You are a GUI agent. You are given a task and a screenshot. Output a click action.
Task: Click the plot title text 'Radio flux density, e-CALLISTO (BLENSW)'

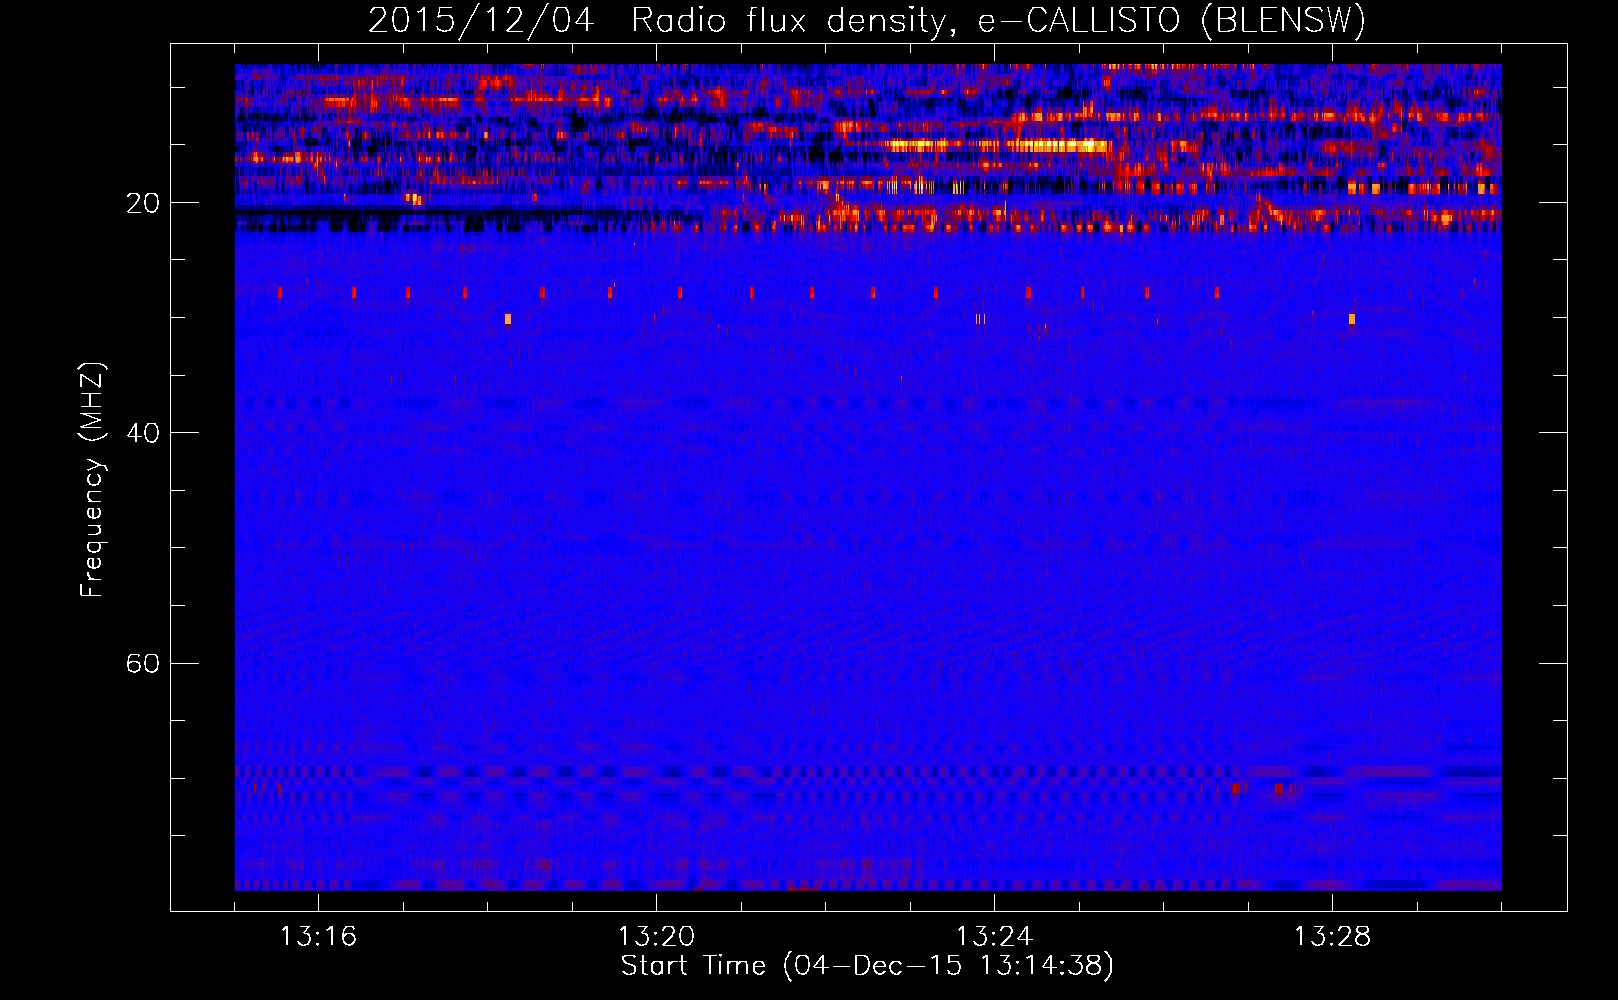(x=998, y=20)
